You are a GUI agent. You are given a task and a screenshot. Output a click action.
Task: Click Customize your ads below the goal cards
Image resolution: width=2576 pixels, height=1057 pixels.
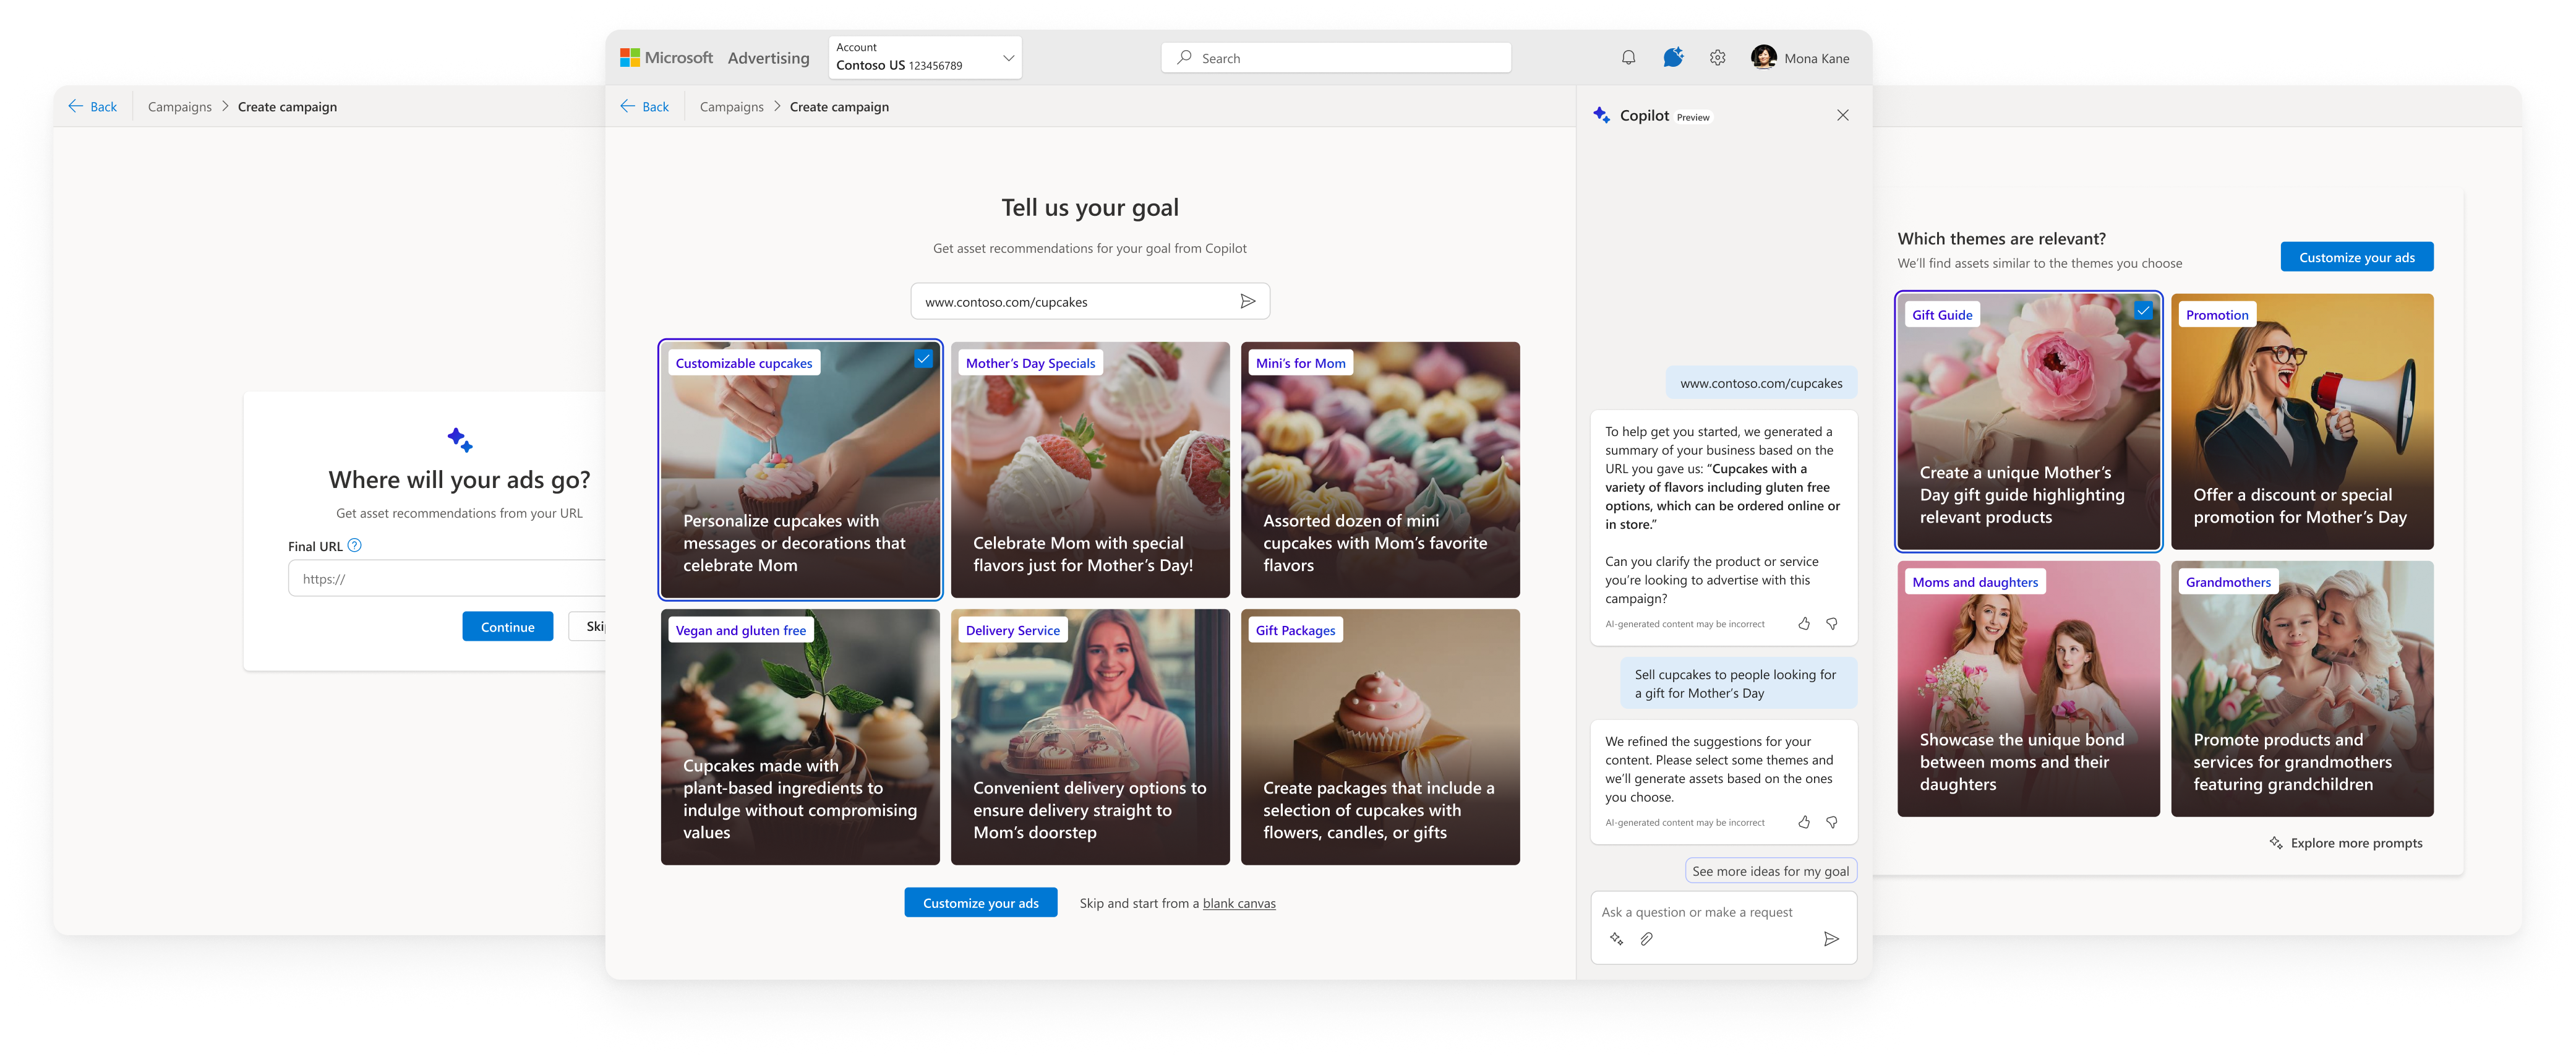tap(980, 902)
